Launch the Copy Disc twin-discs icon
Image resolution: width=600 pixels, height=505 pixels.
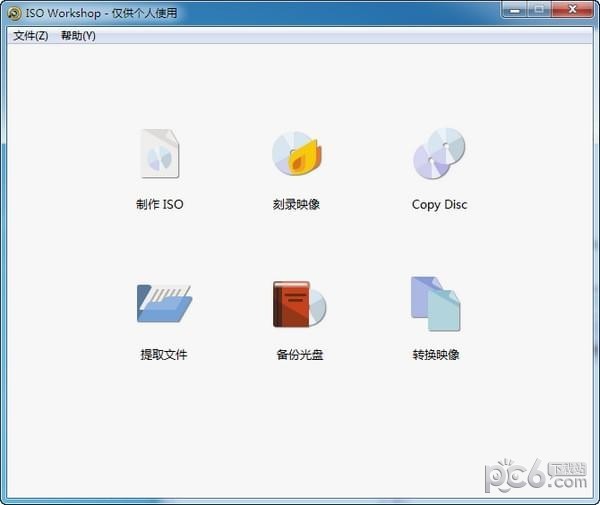(439, 153)
